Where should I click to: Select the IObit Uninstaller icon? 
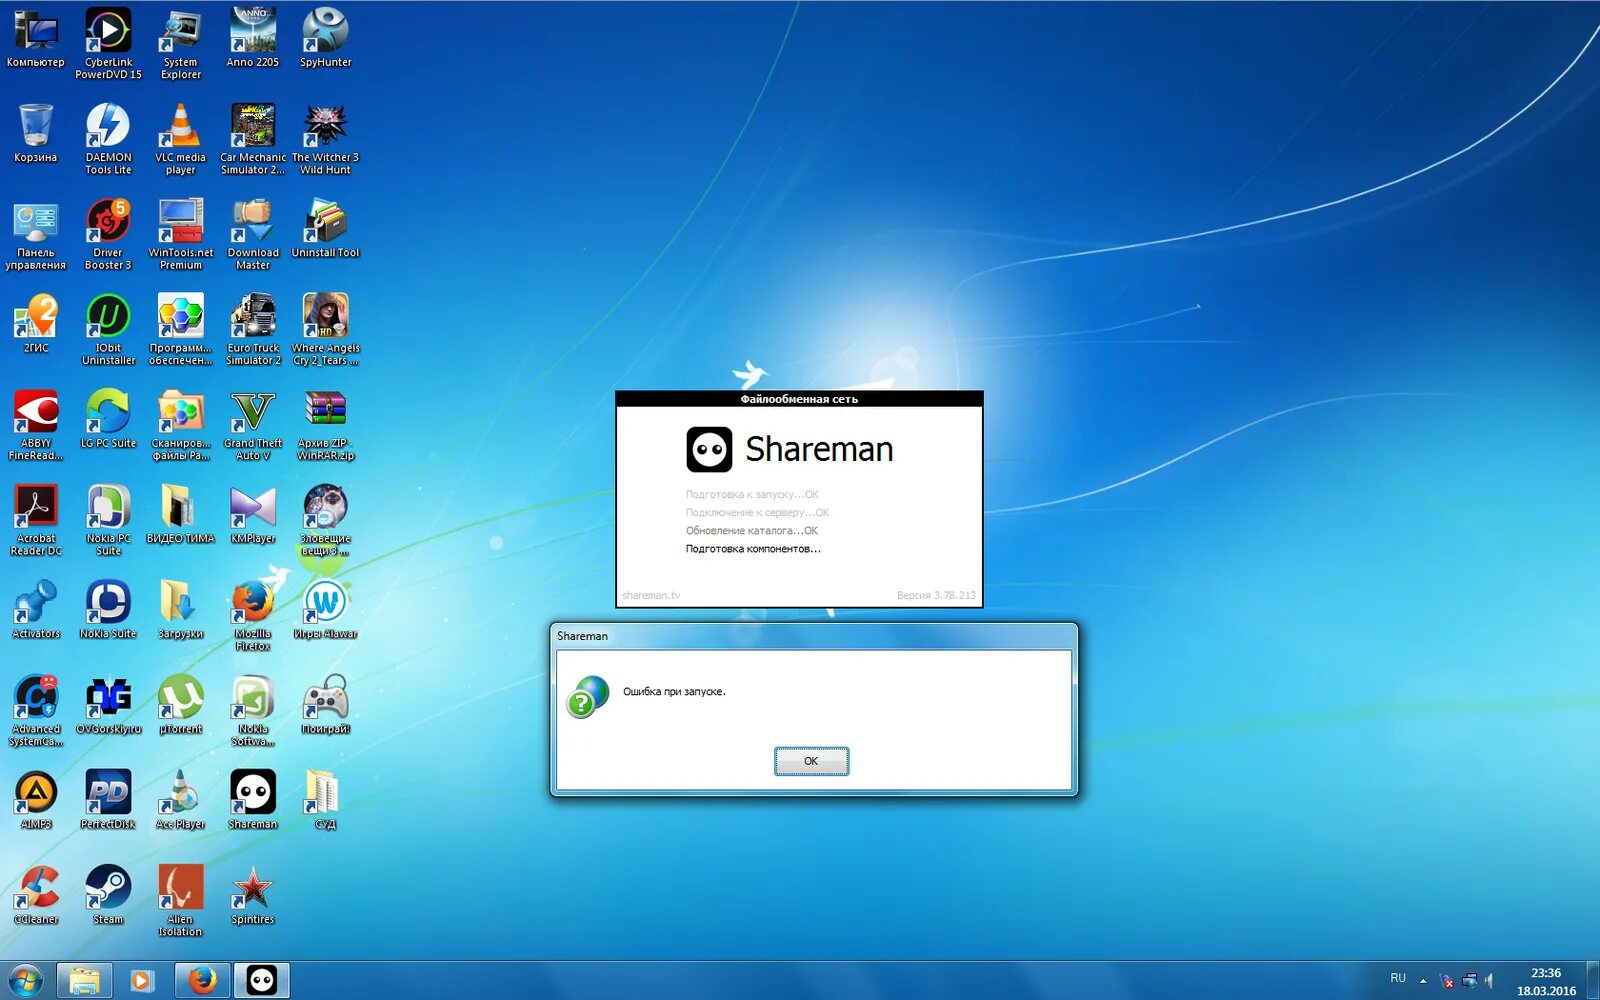tap(108, 329)
